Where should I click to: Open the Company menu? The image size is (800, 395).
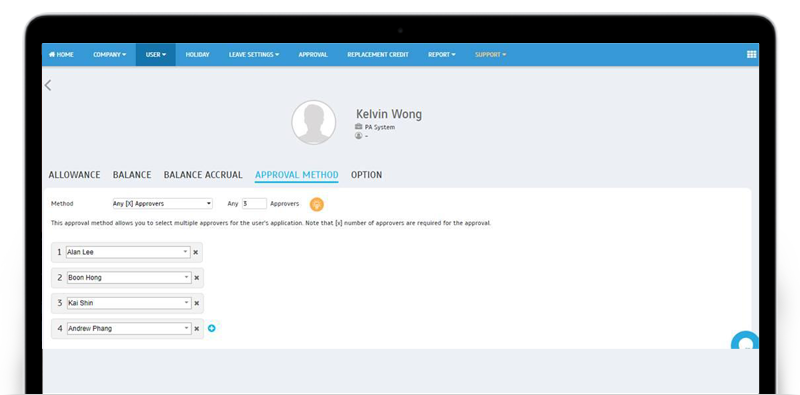(x=109, y=55)
